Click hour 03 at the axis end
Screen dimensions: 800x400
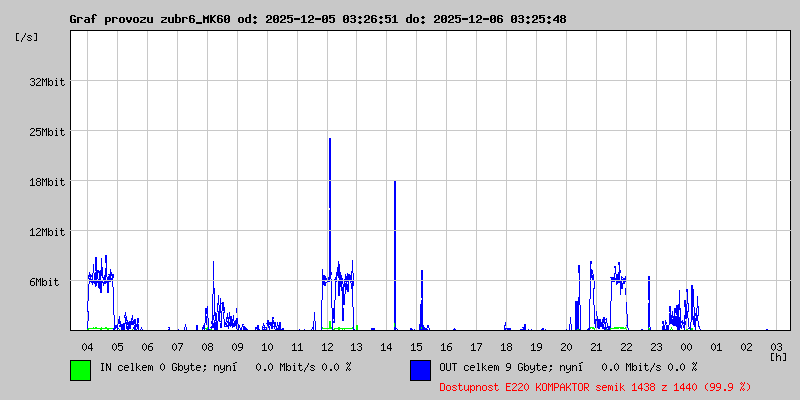tap(776, 346)
